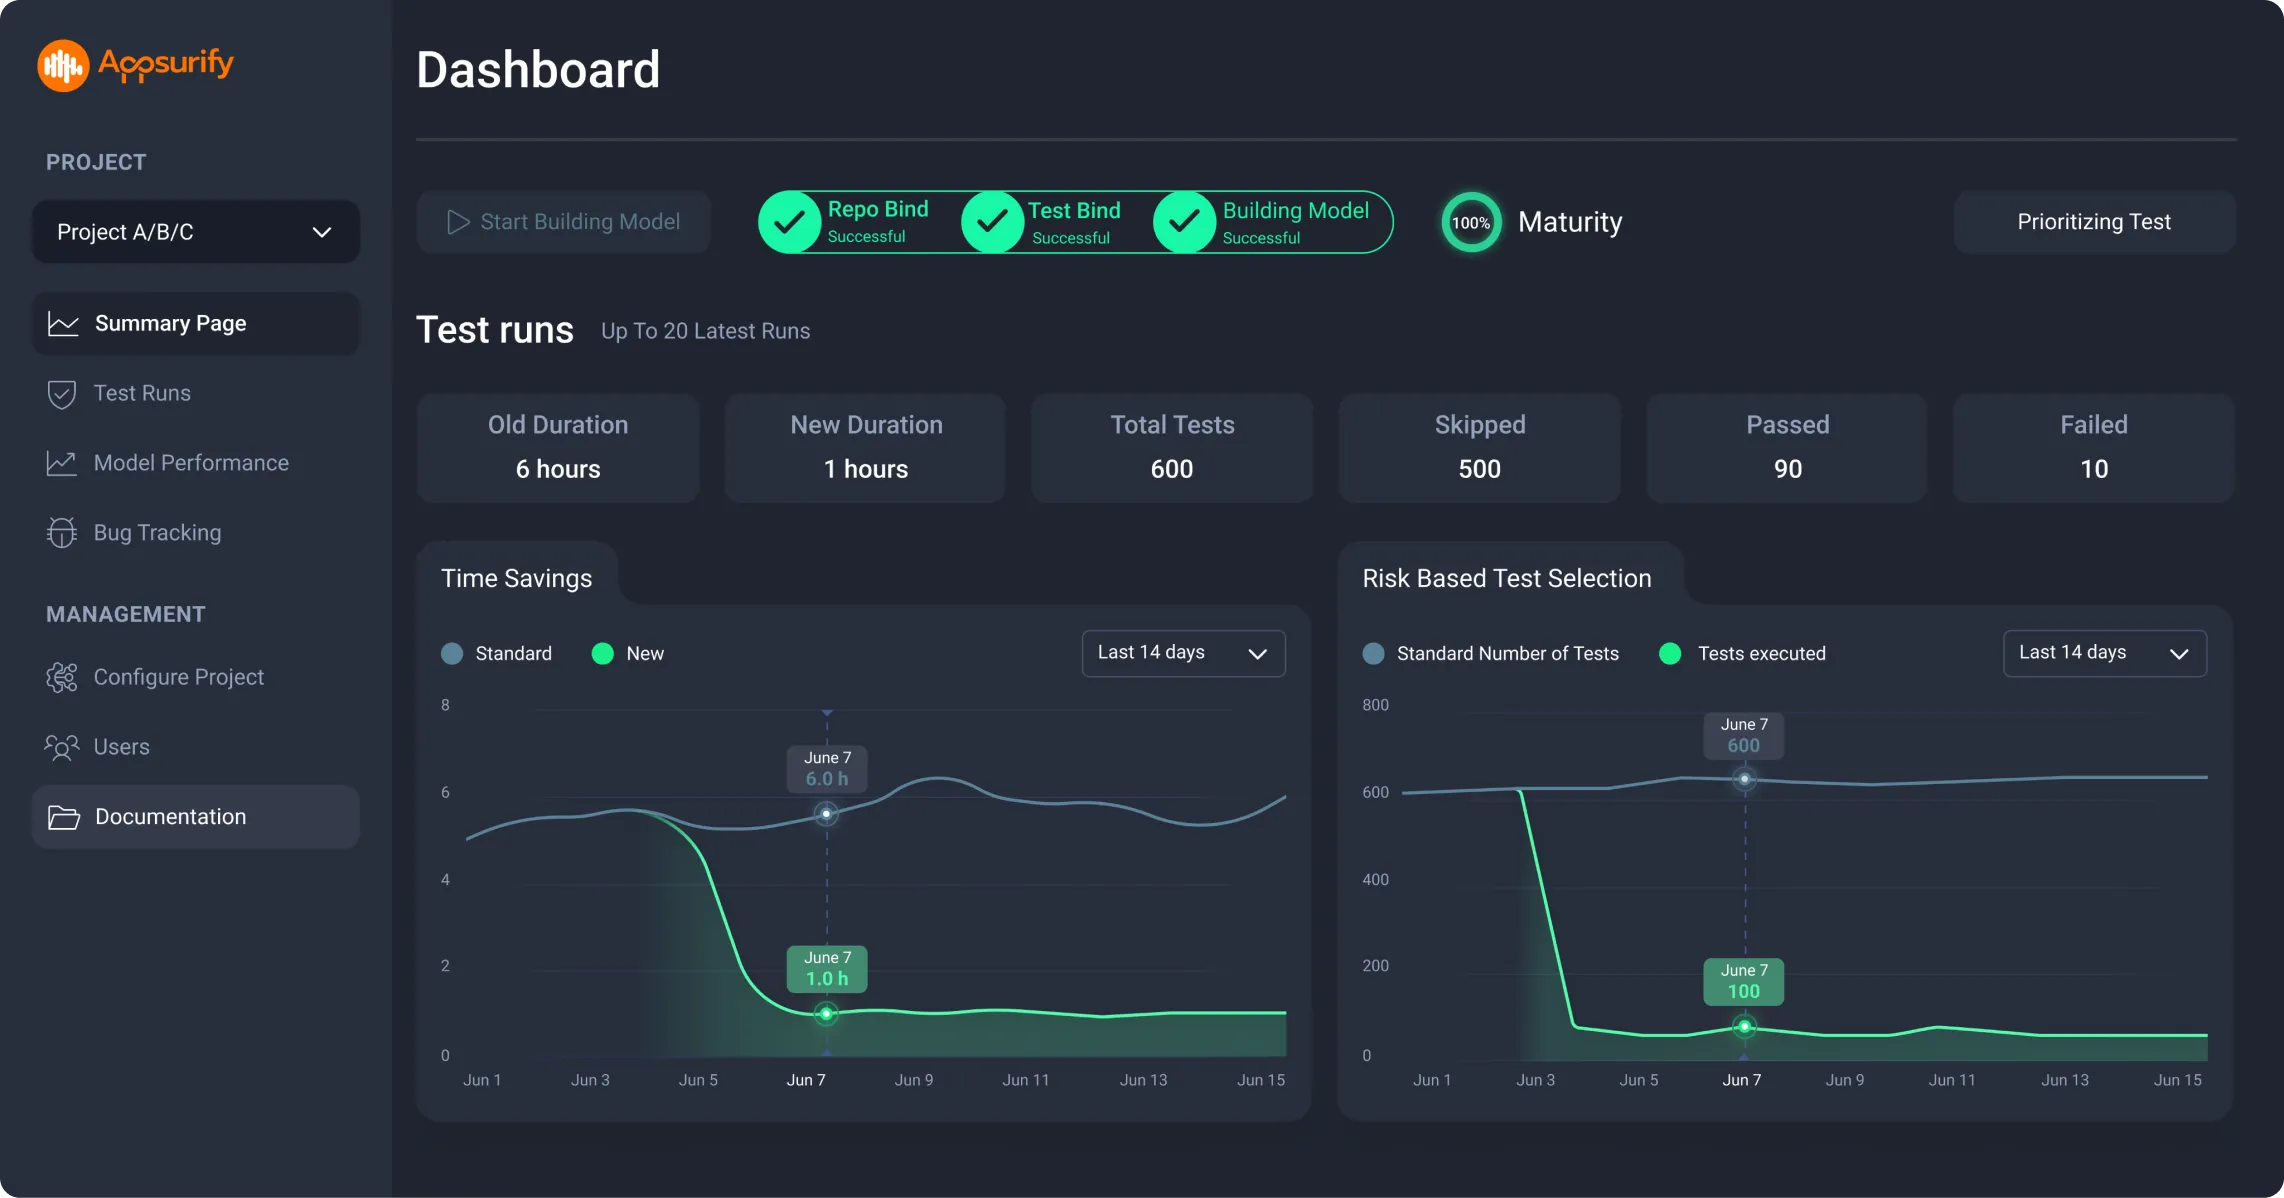This screenshot has height=1198, width=2284.
Task: Click the 100% Maturity progress ring
Action: [1470, 222]
